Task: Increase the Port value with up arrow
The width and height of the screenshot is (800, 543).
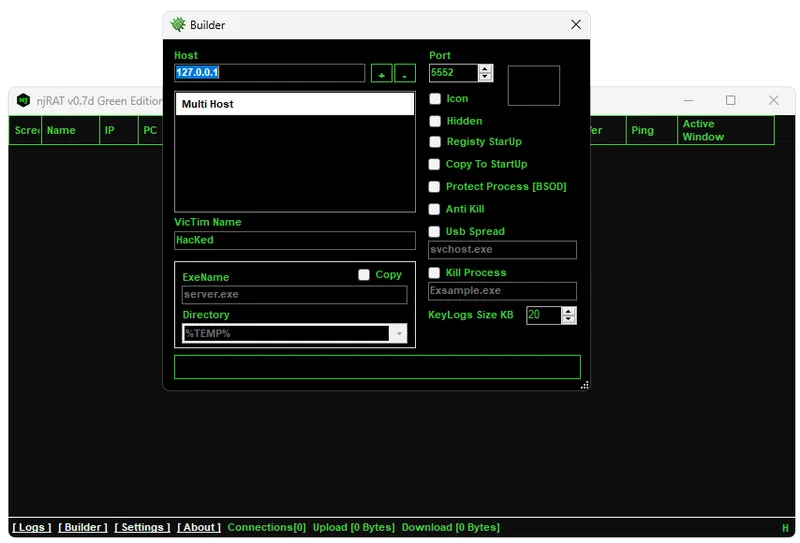Action: (x=485, y=69)
